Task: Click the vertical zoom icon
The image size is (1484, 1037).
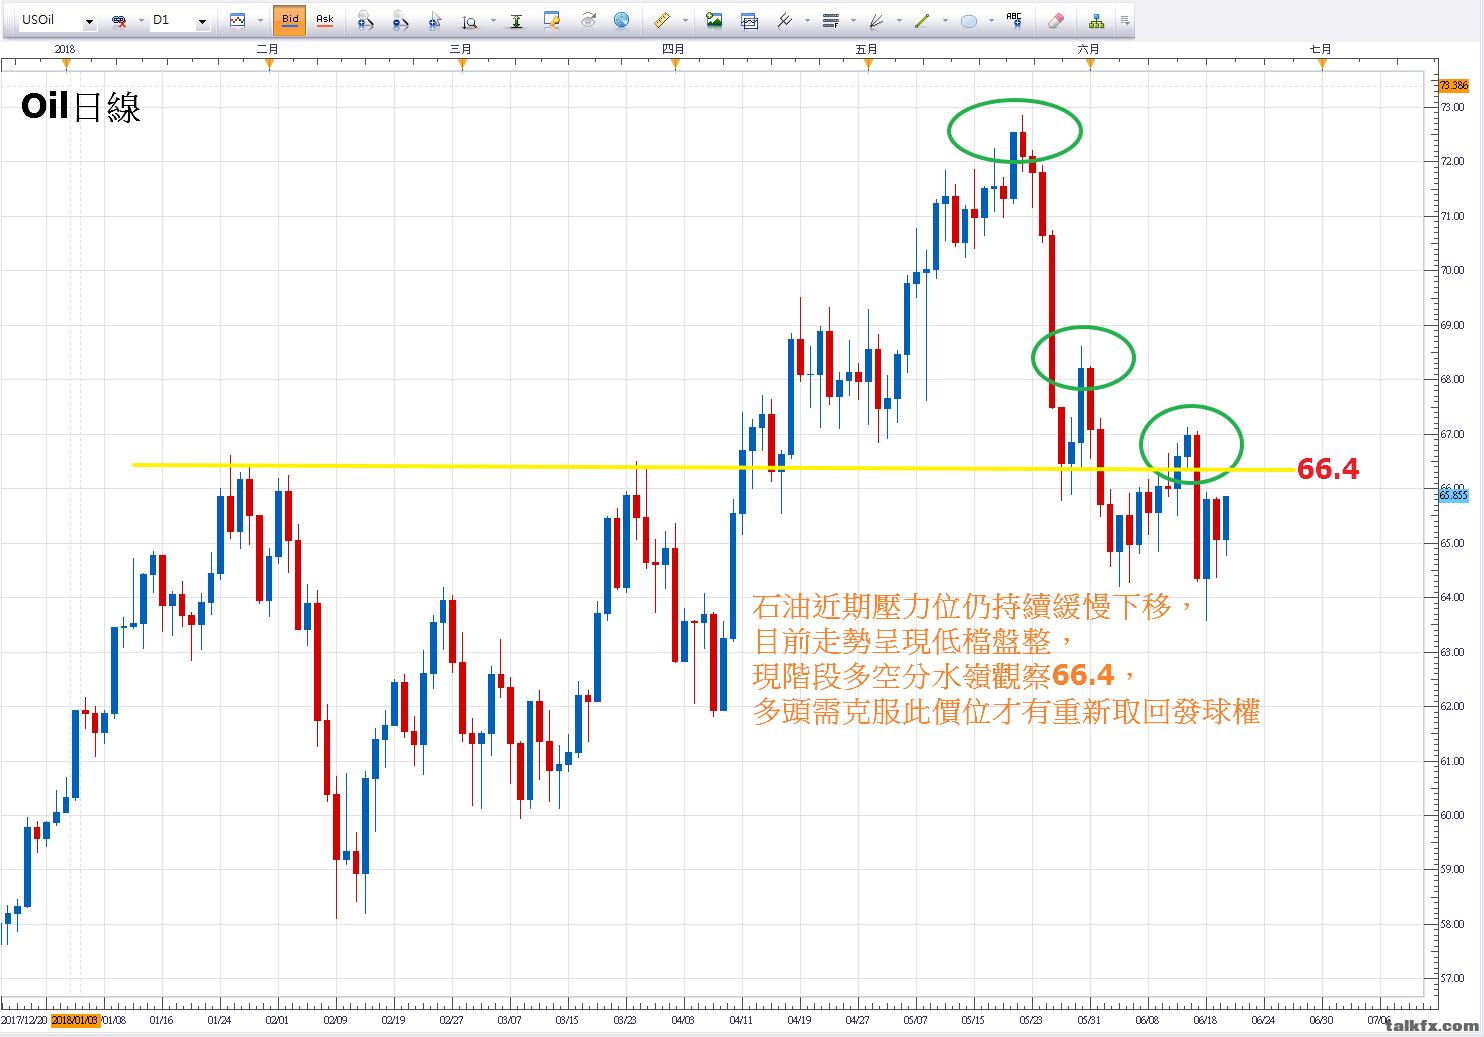Action: pos(470,20)
